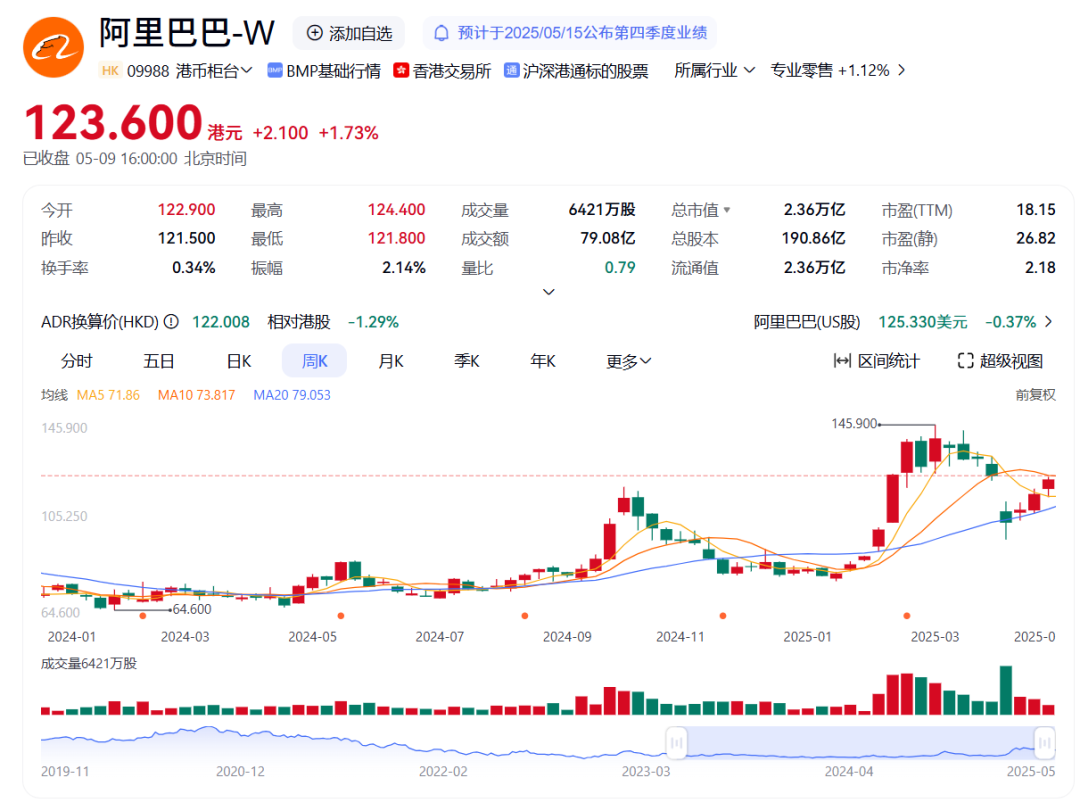Open the 超级视图 view
The height and width of the screenshot is (811, 1080).
coord(1000,361)
